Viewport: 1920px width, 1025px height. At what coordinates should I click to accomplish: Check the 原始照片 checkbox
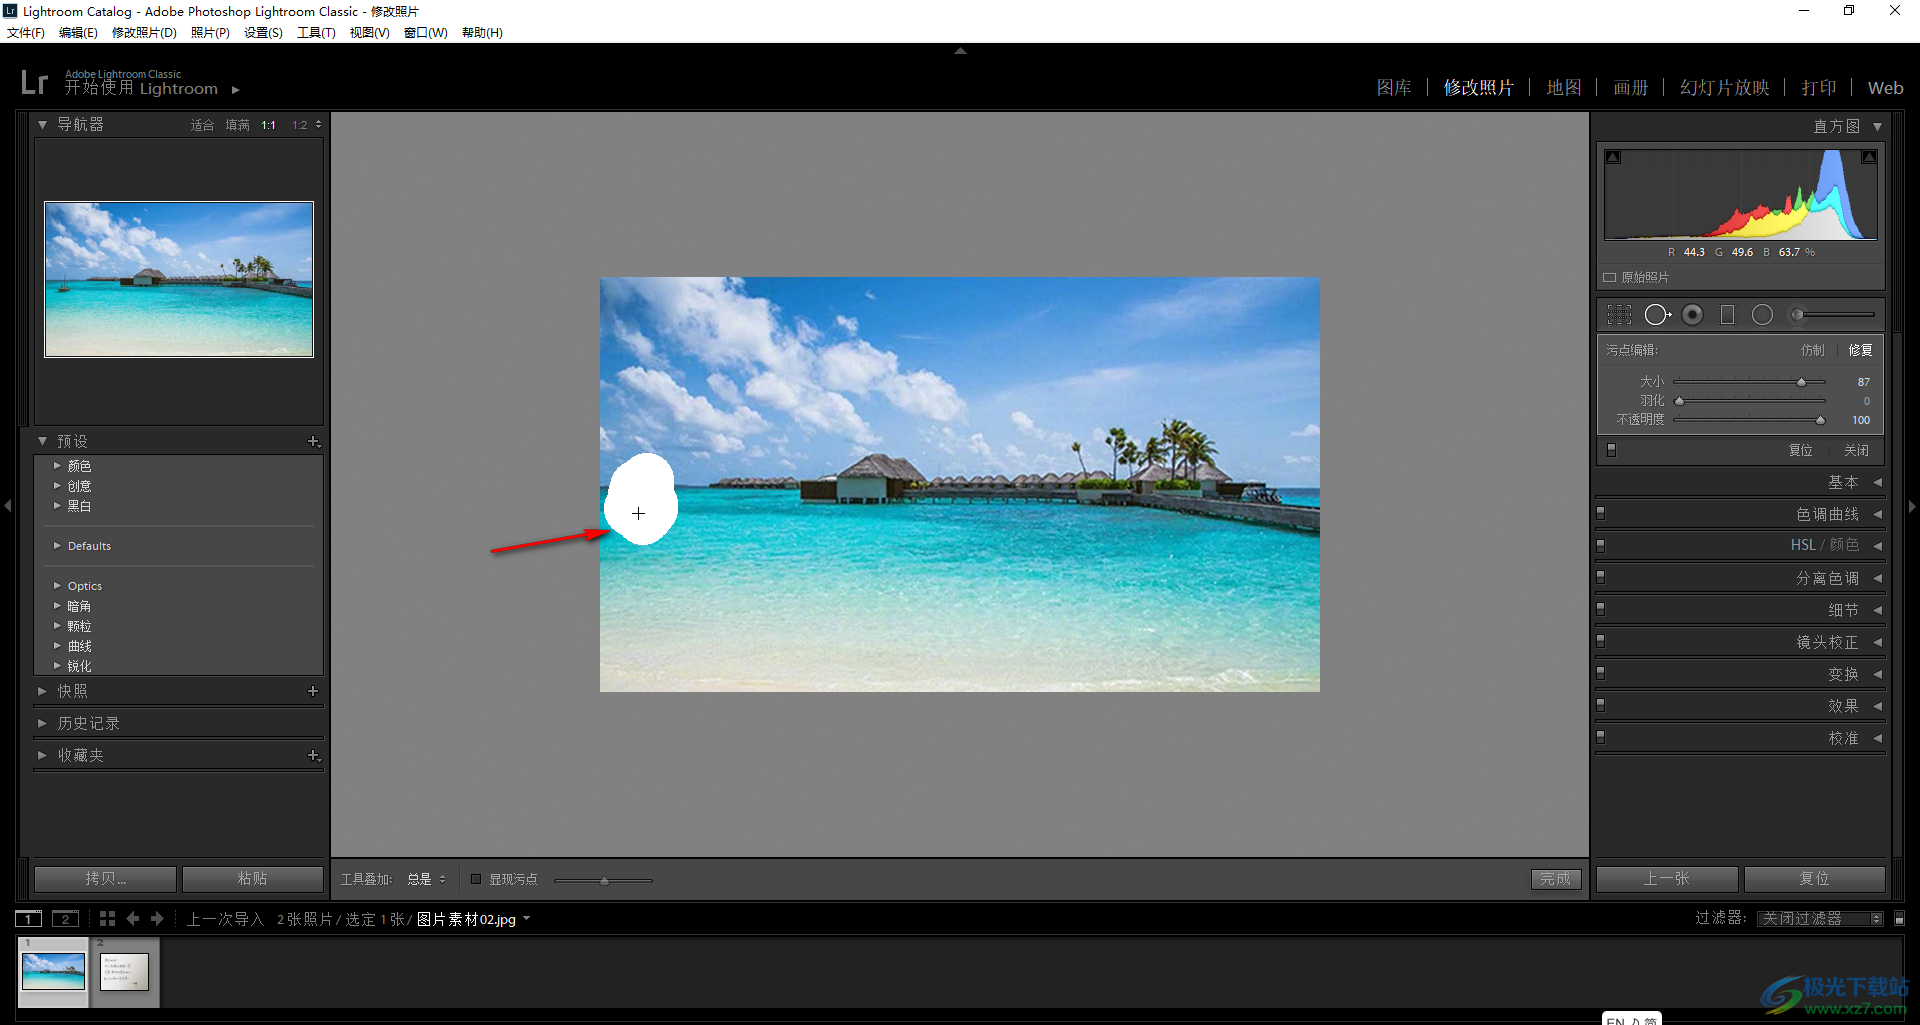(x=1610, y=277)
